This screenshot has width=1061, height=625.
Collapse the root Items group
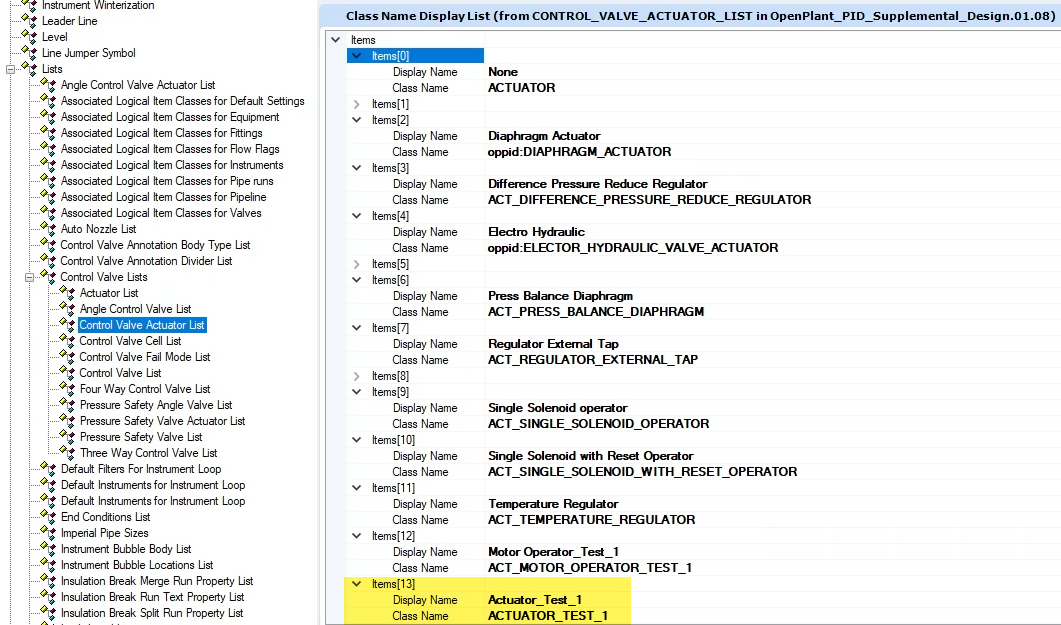coord(335,40)
